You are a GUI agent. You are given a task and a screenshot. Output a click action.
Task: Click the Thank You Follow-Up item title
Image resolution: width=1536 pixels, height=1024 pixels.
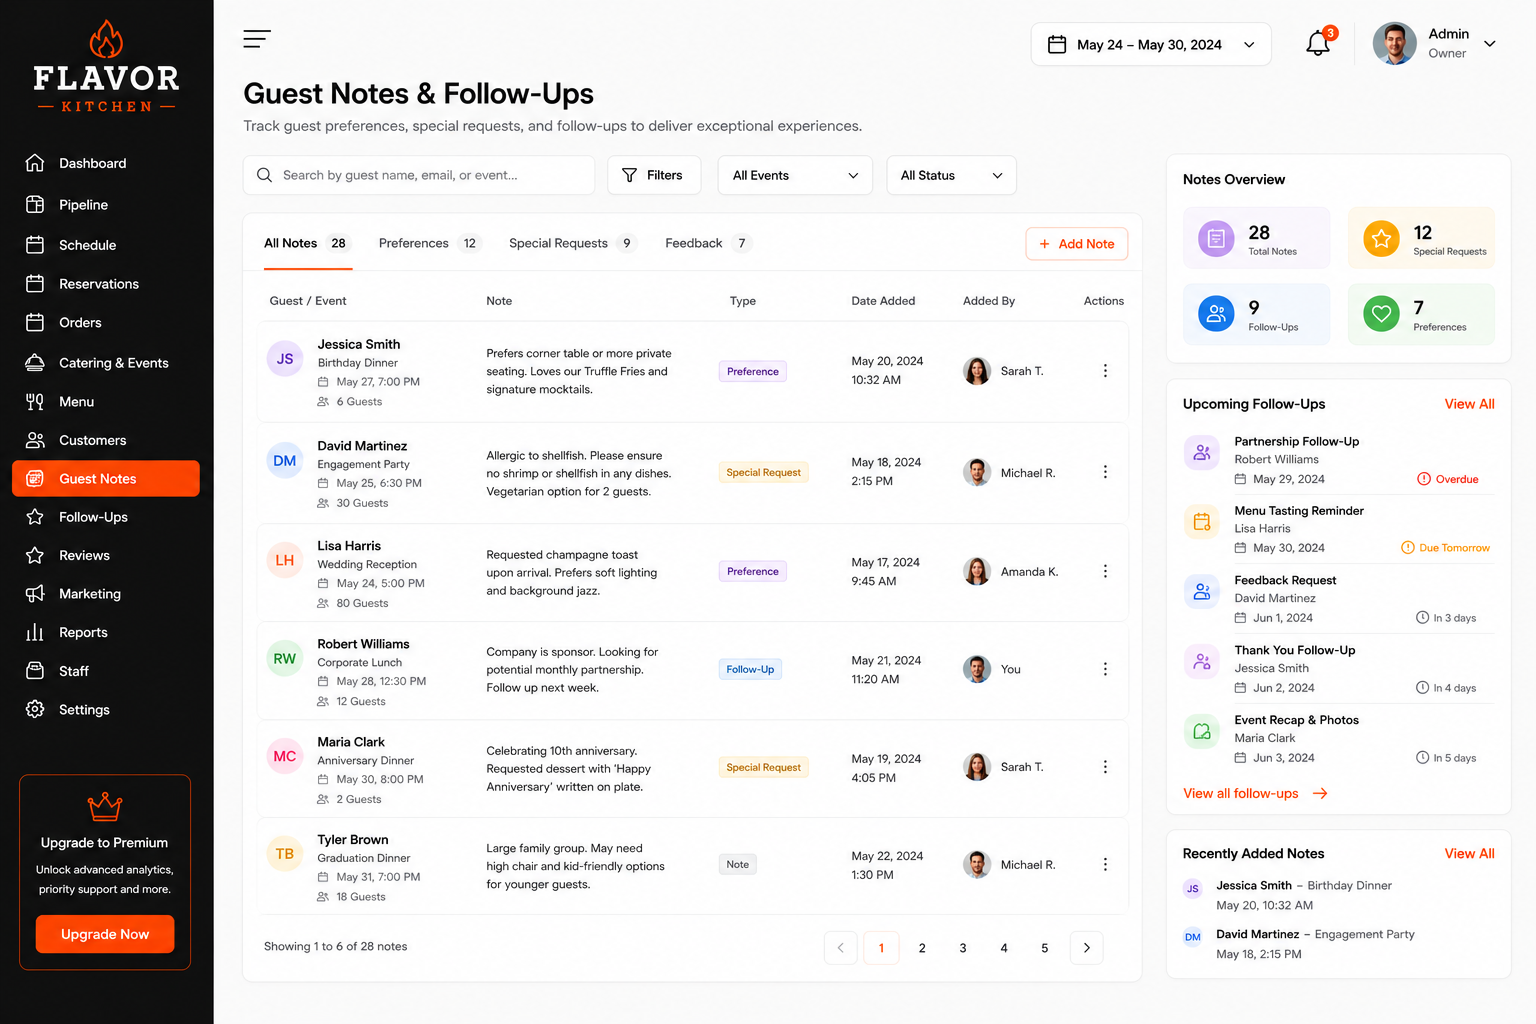(1295, 650)
